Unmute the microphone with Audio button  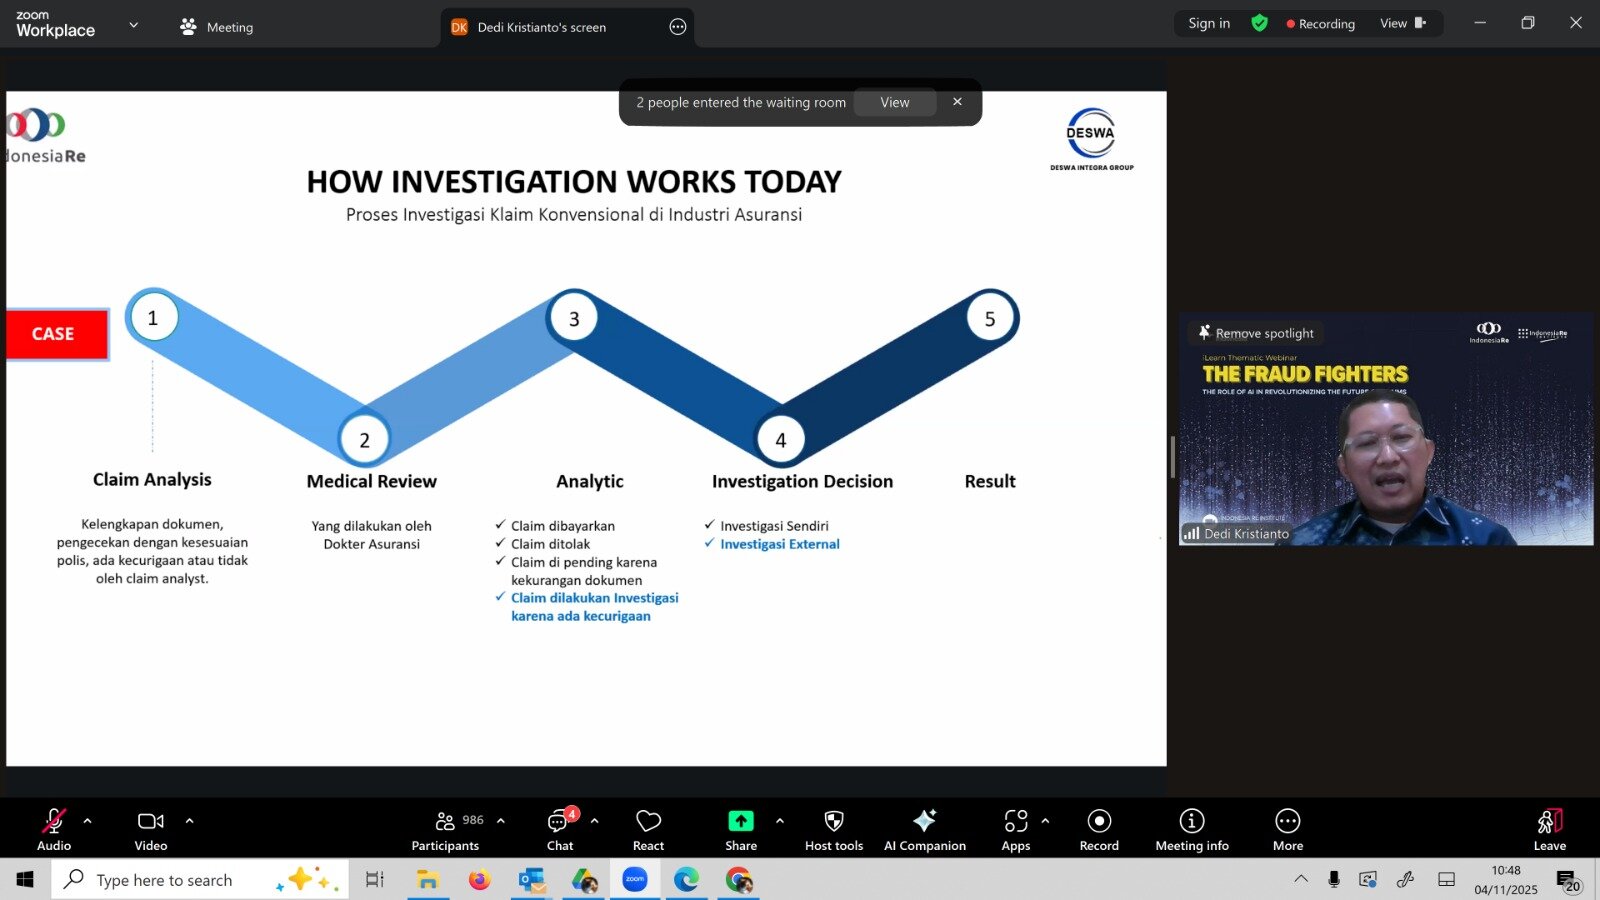click(x=54, y=828)
